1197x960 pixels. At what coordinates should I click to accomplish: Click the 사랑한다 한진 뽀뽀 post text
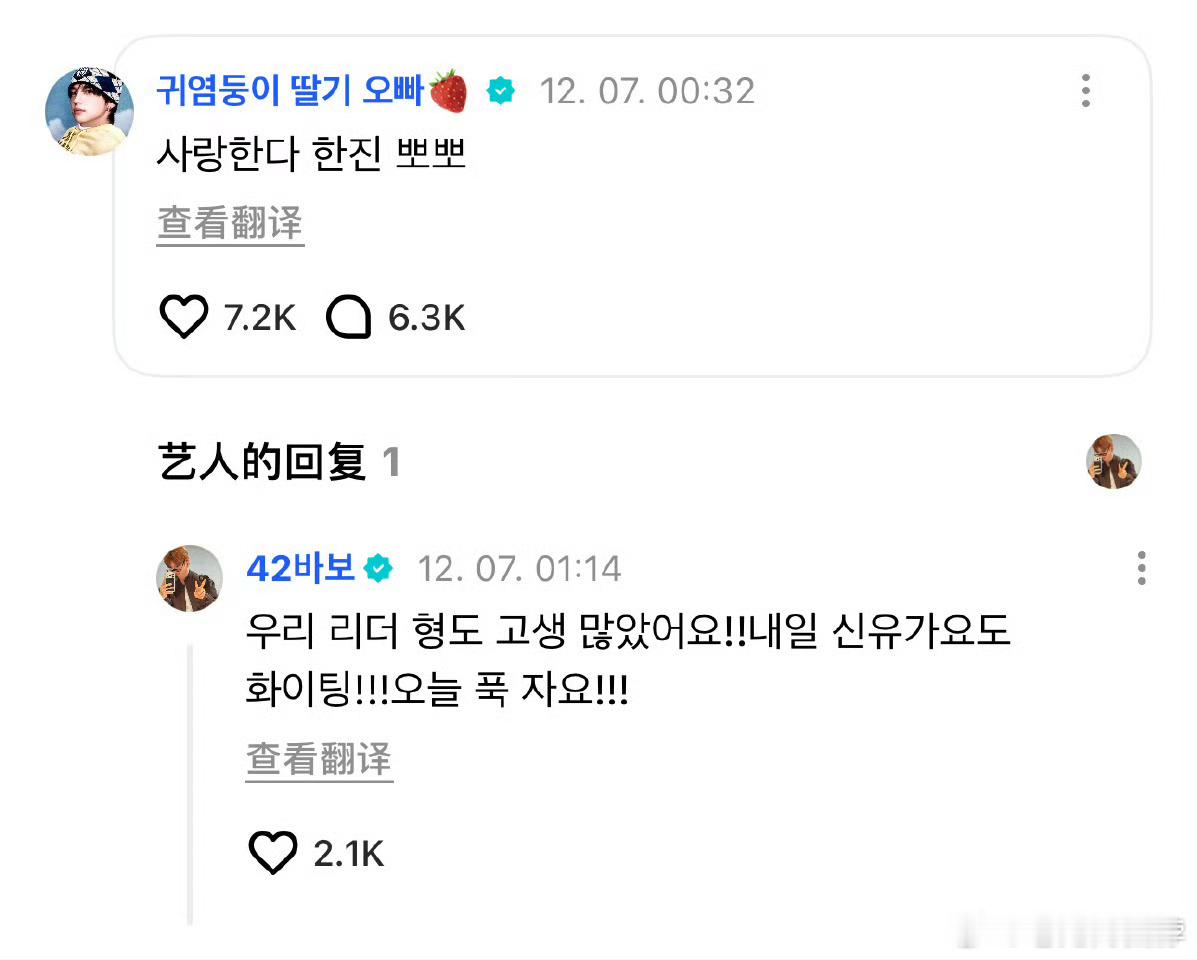[311, 153]
